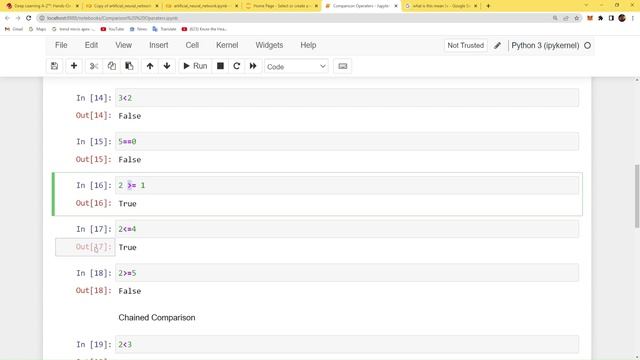This screenshot has width=640, height=360.
Task: Go forward in browser history
Action: coord(18,18)
